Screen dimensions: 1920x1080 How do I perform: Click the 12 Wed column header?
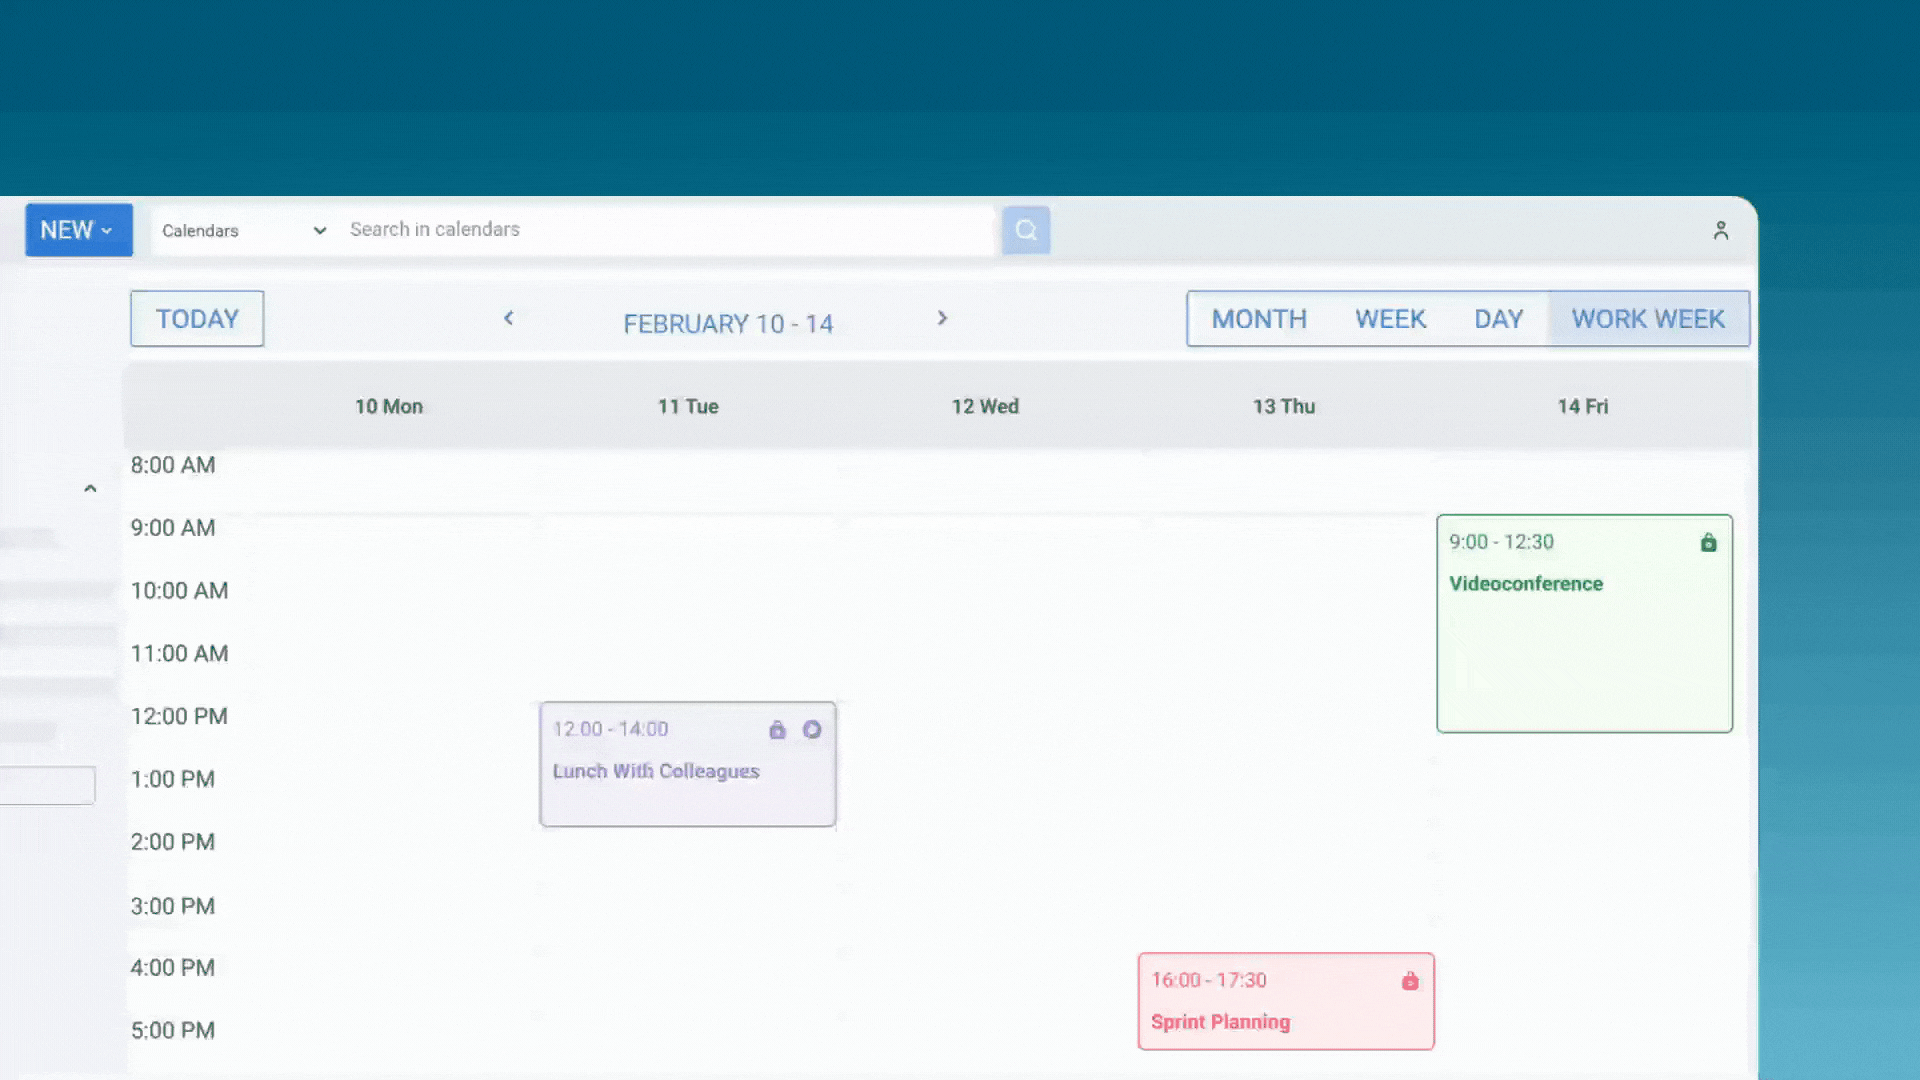point(985,407)
